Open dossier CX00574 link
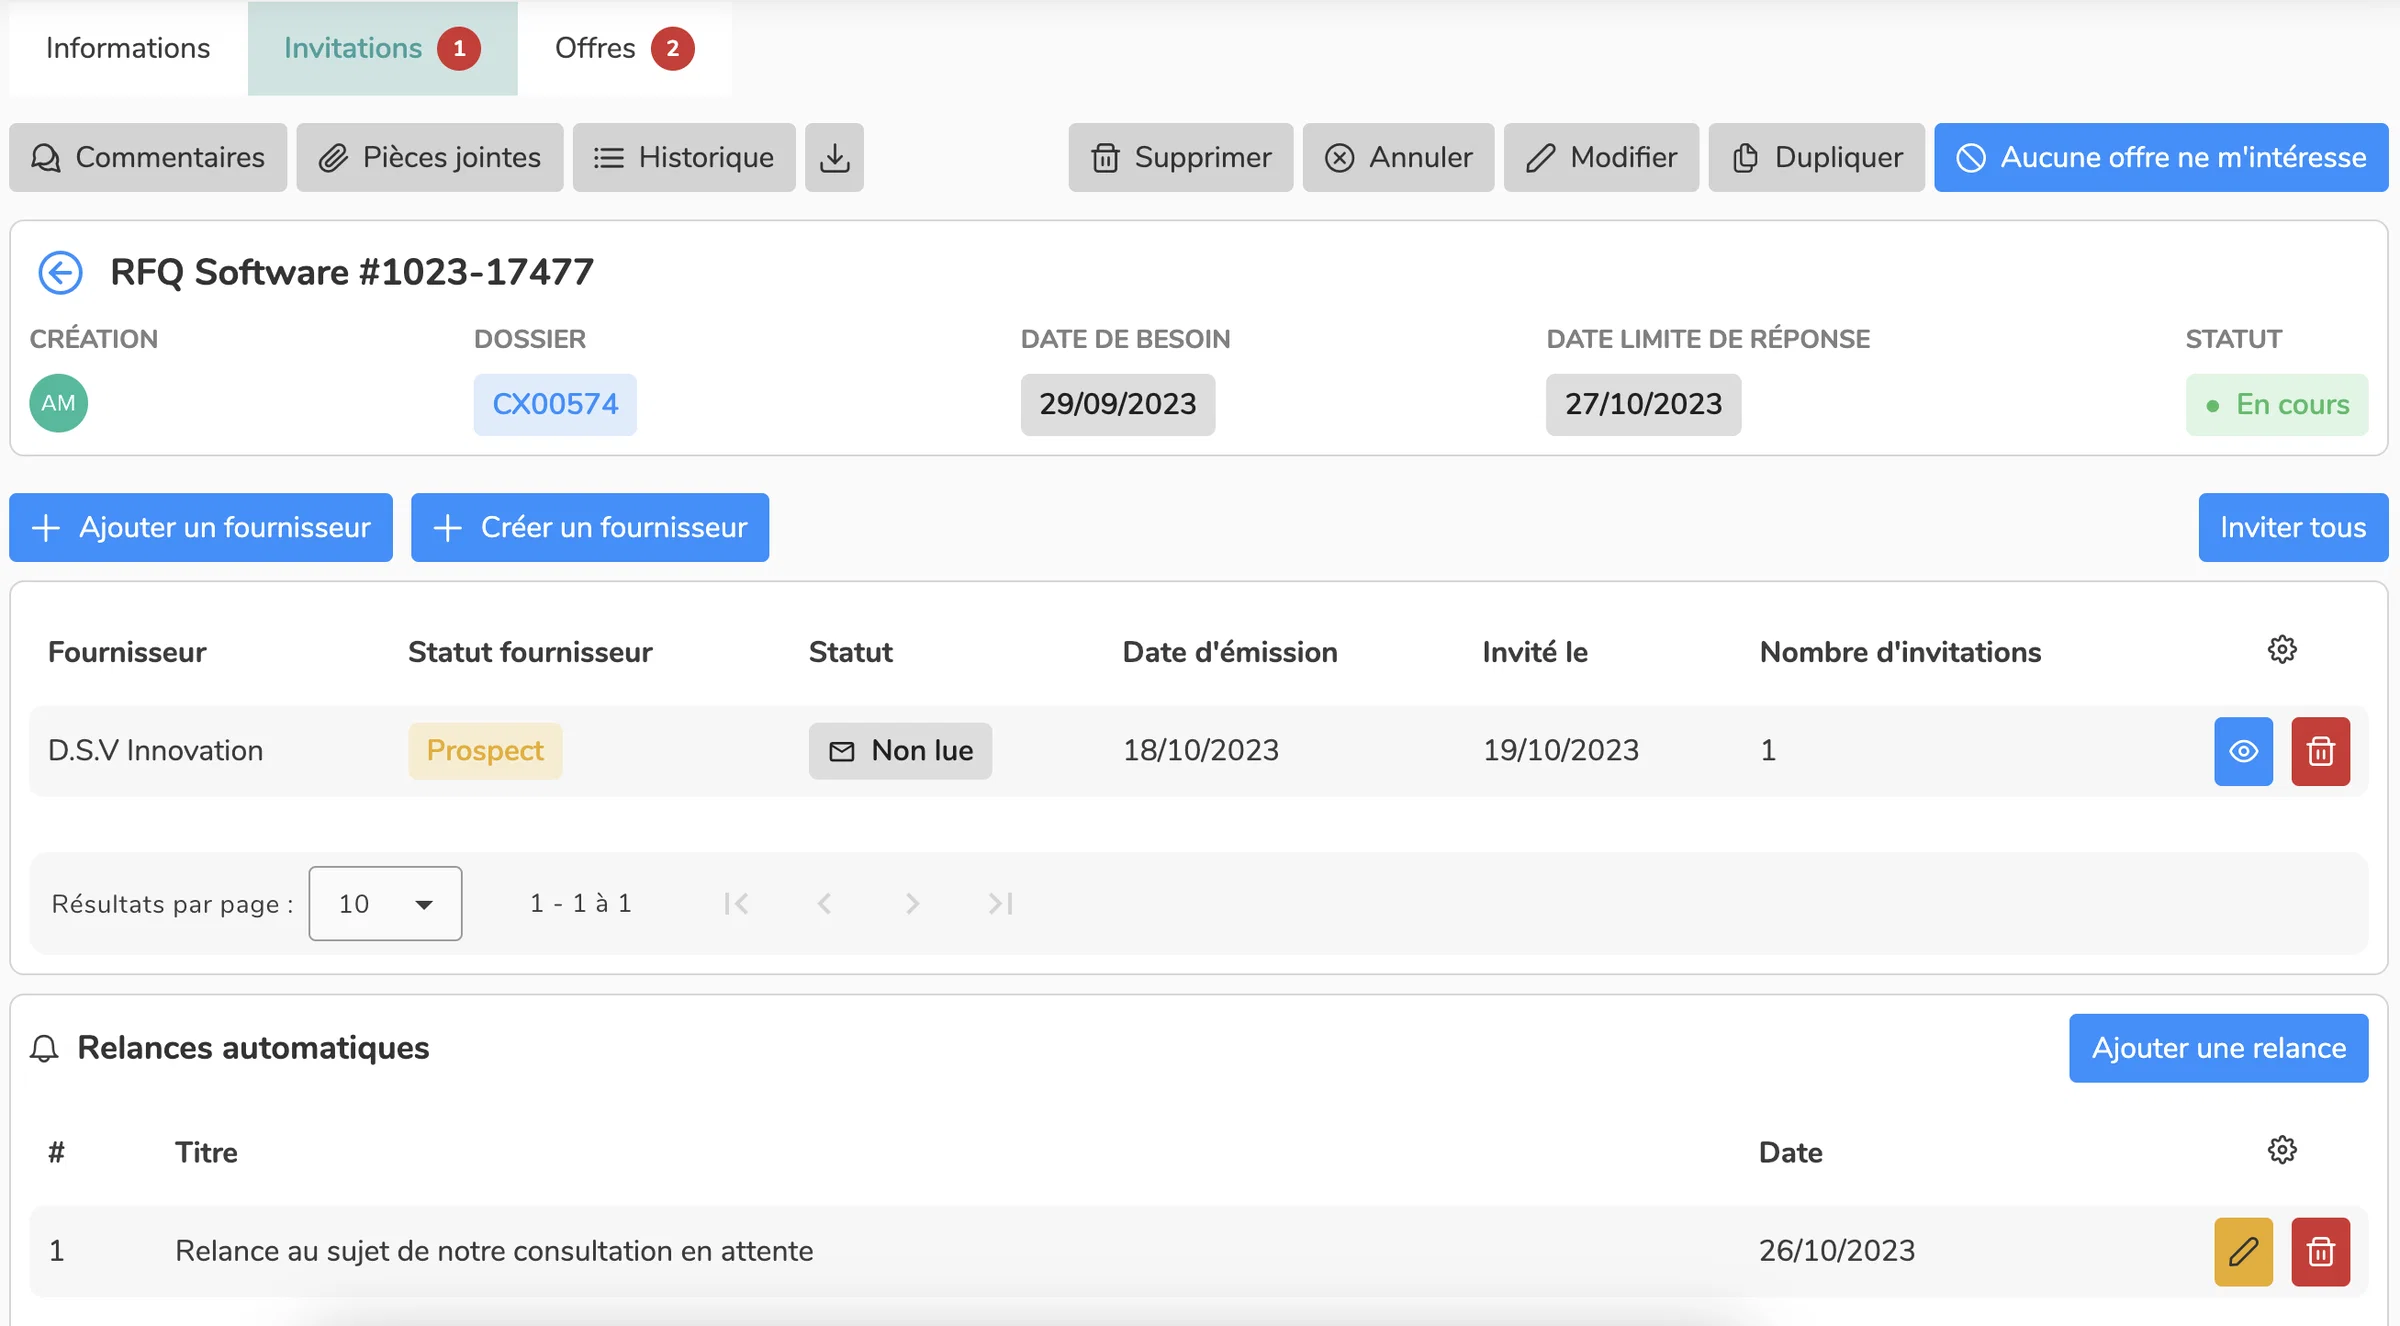This screenshot has height=1326, width=2400. click(555, 404)
